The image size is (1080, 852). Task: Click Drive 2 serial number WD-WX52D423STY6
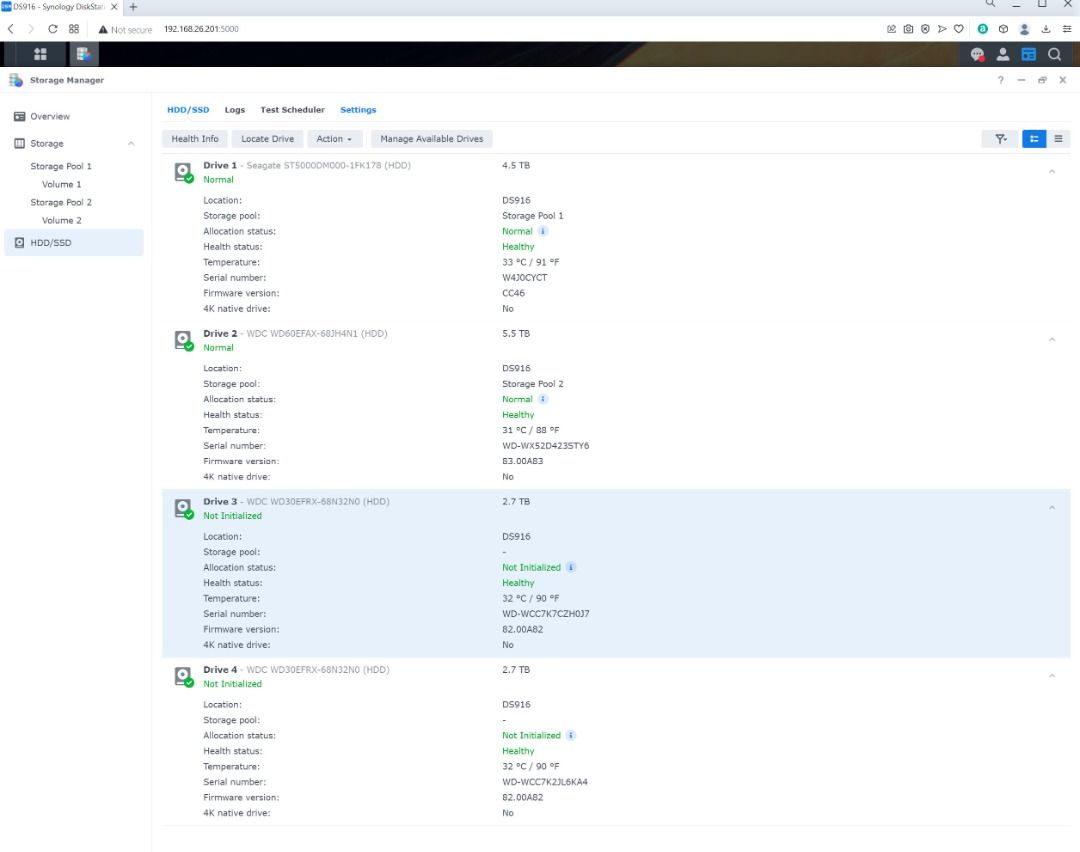pyautogui.click(x=546, y=446)
